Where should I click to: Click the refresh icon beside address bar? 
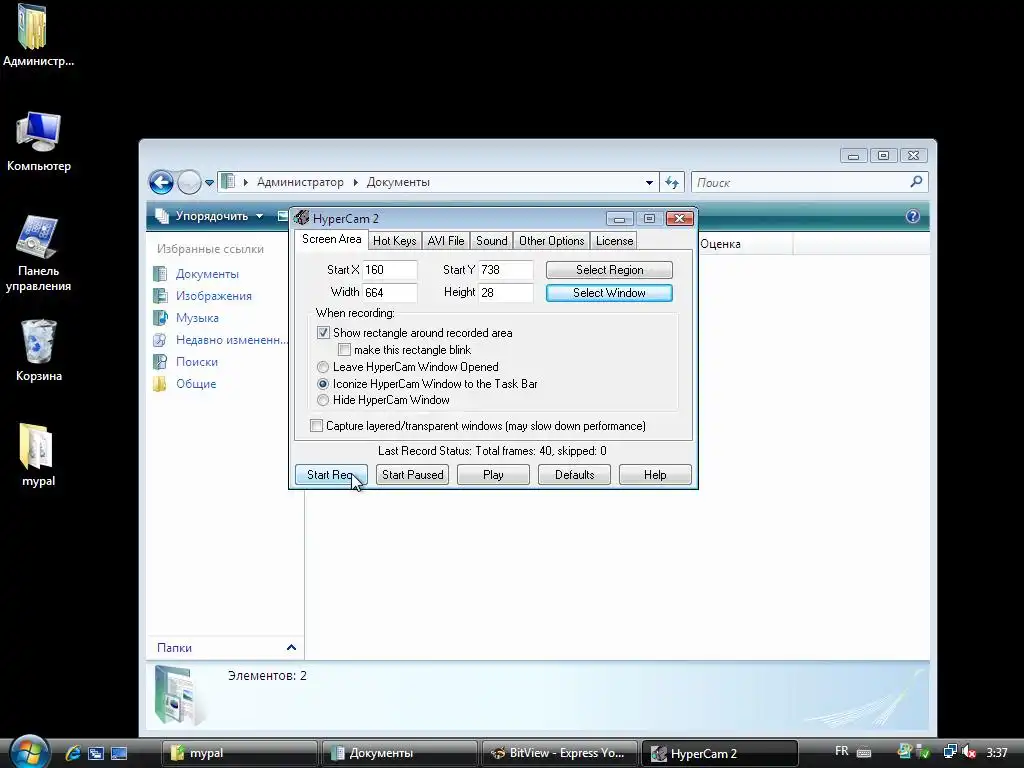pyautogui.click(x=672, y=182)
